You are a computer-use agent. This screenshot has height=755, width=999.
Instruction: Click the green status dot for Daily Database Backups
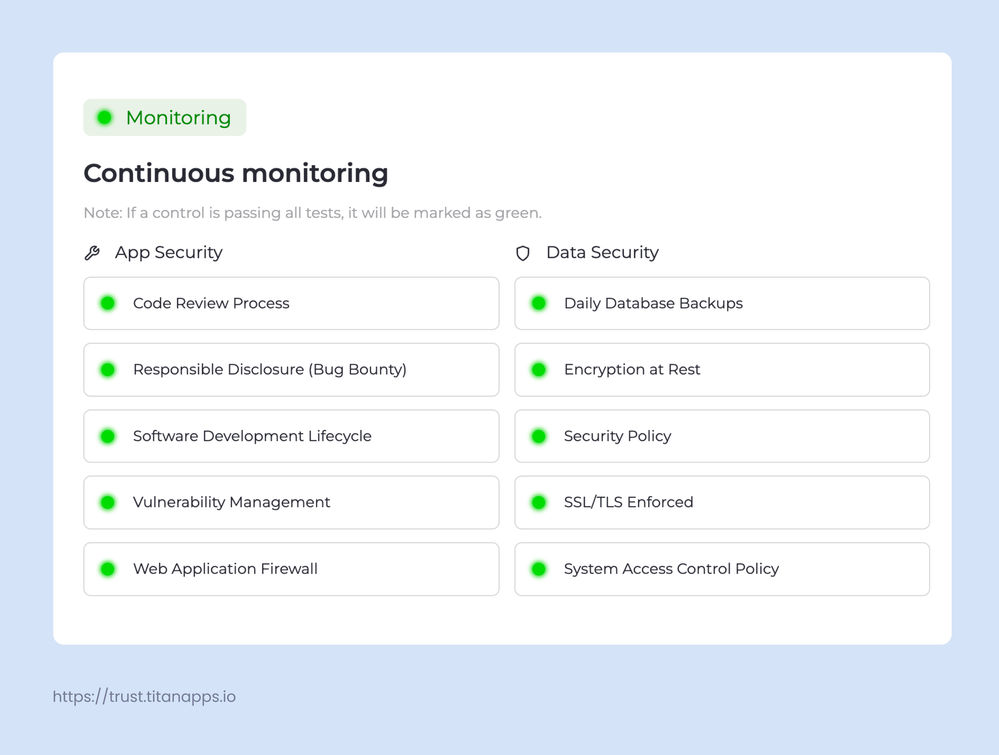pos(538,303)
